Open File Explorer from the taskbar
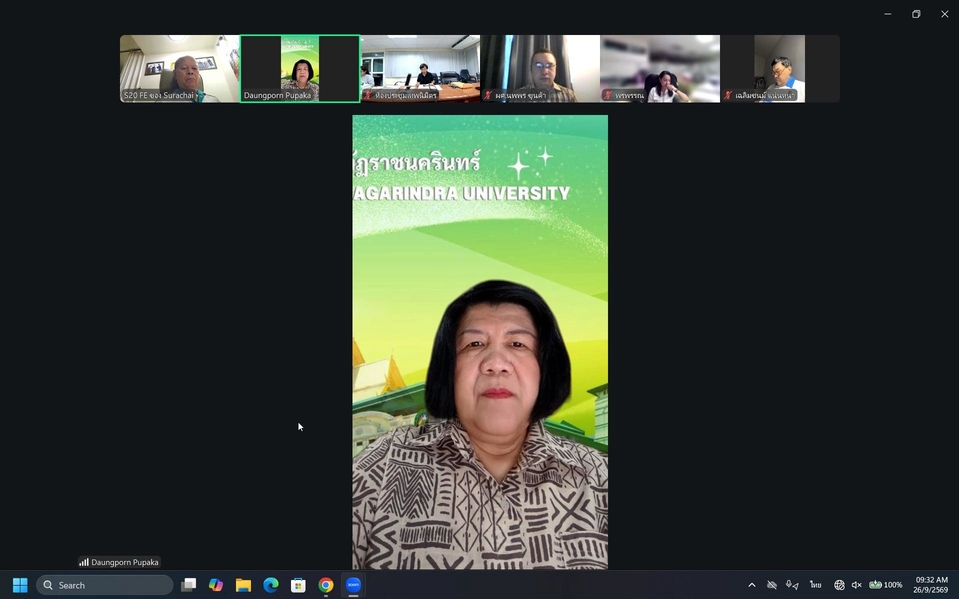The width and height of the screenshot is (959, 599). (x=243, y=585)
